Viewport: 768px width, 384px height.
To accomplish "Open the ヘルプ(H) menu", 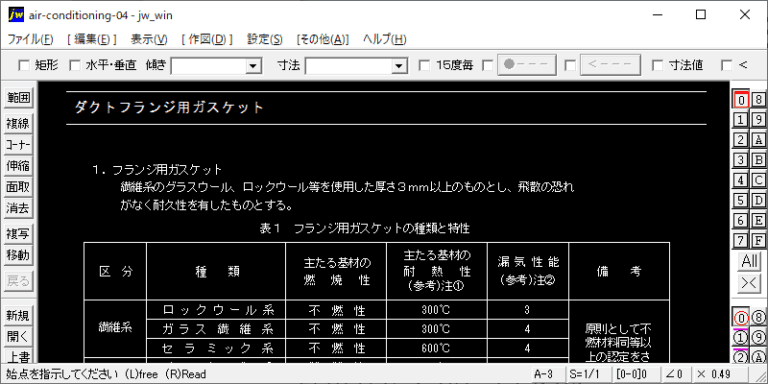I will (384, 39).
